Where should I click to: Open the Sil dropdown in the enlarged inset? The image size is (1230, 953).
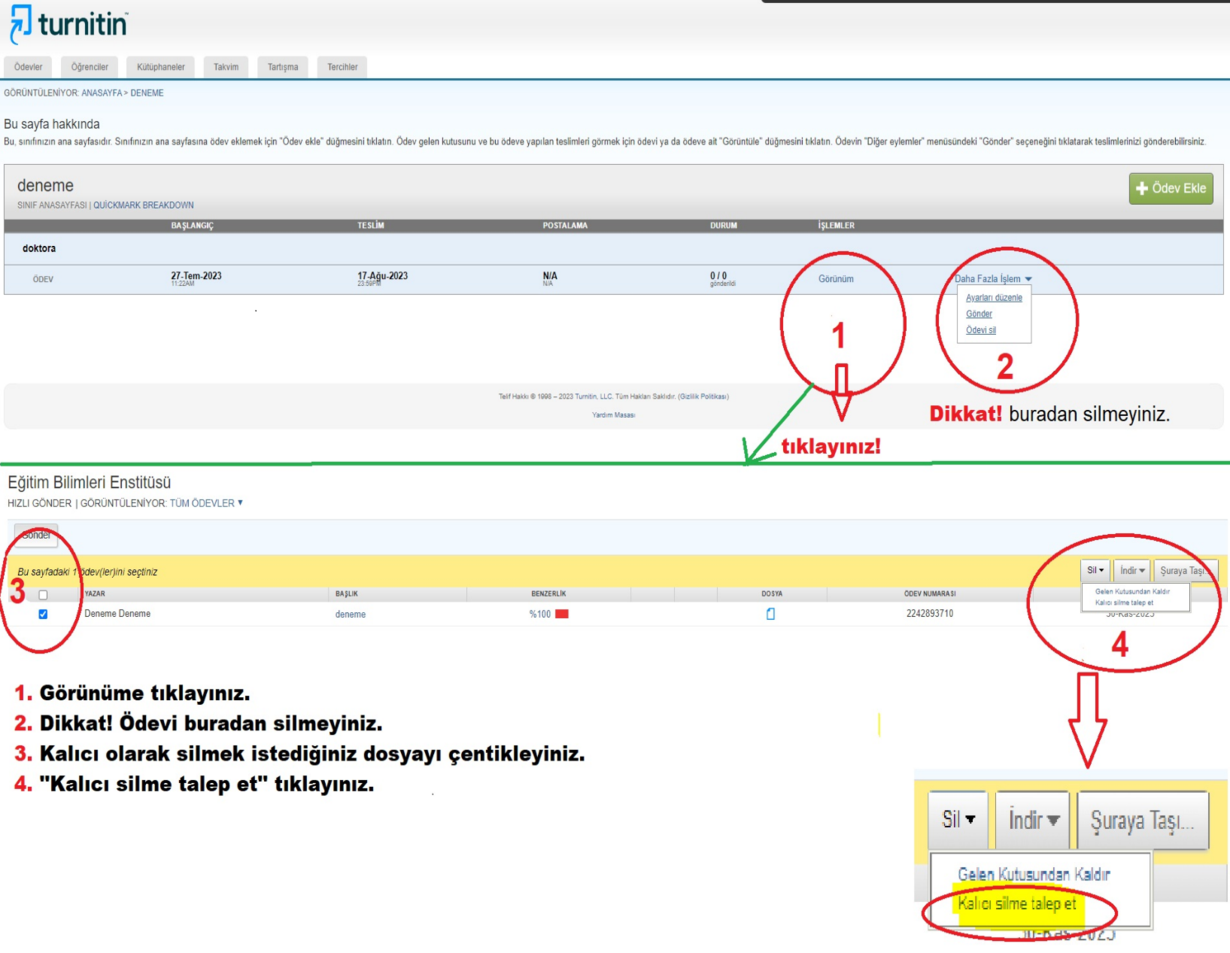(x=959, y=821)
